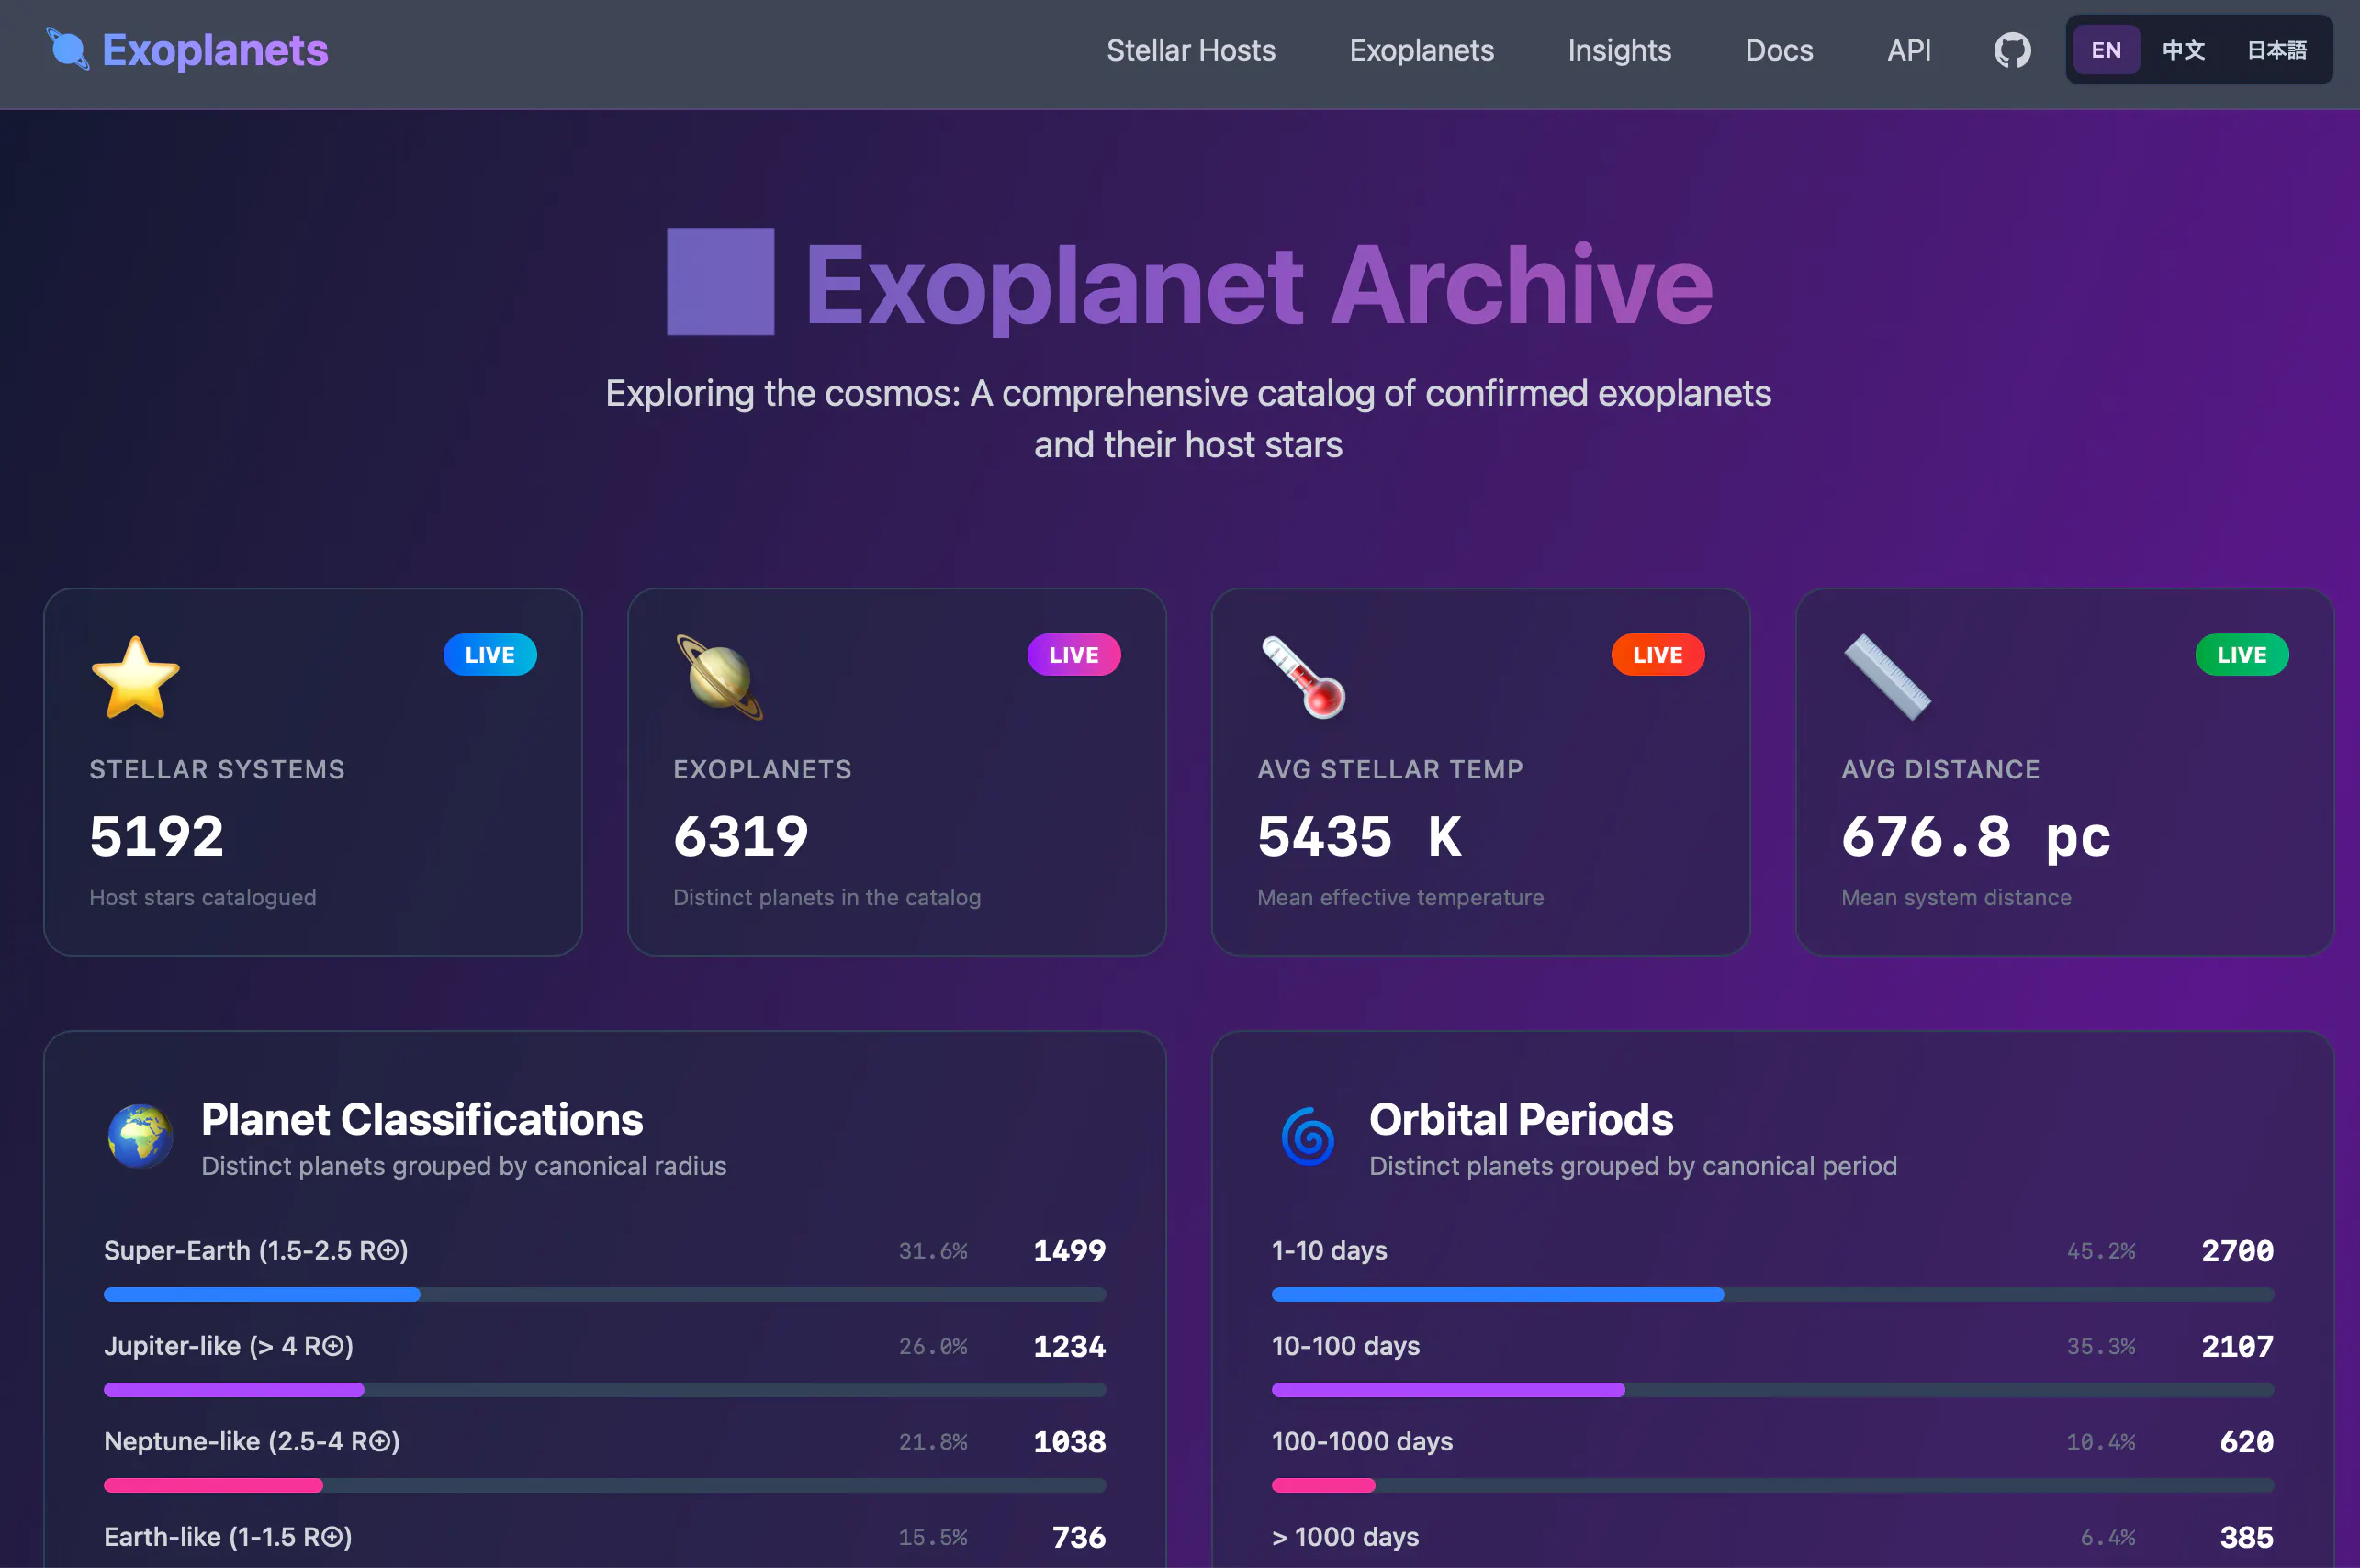Open the API nav link
The width and height of the screenshot is (2360, 1568).
1909,50
